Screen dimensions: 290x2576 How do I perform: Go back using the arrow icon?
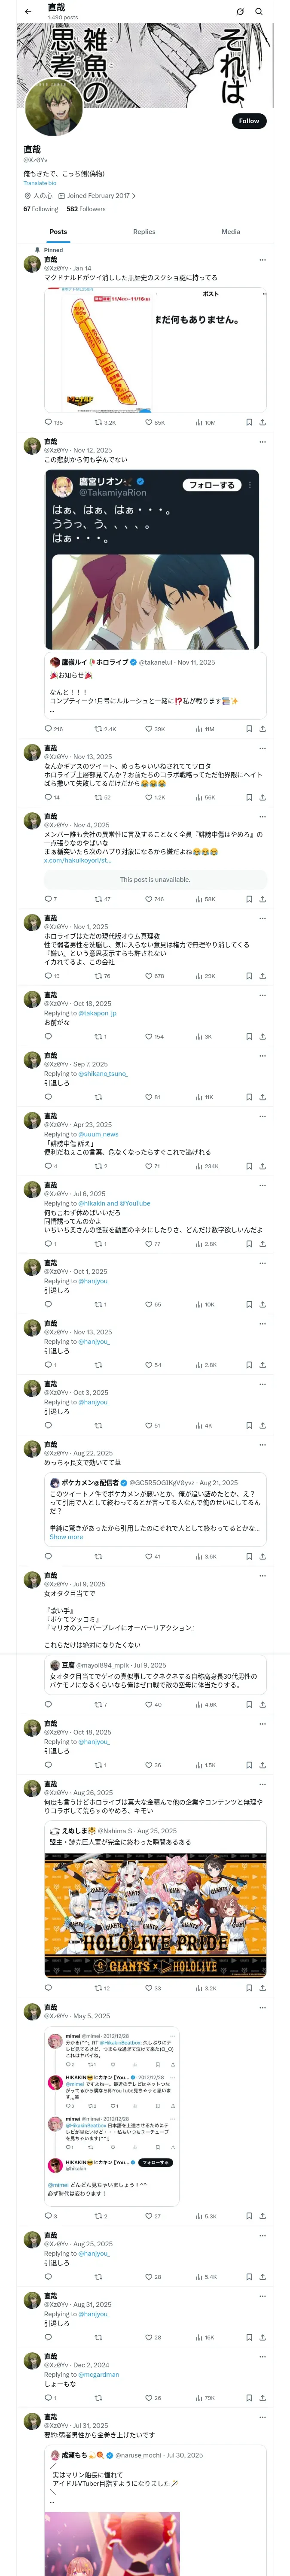point(27,11)
